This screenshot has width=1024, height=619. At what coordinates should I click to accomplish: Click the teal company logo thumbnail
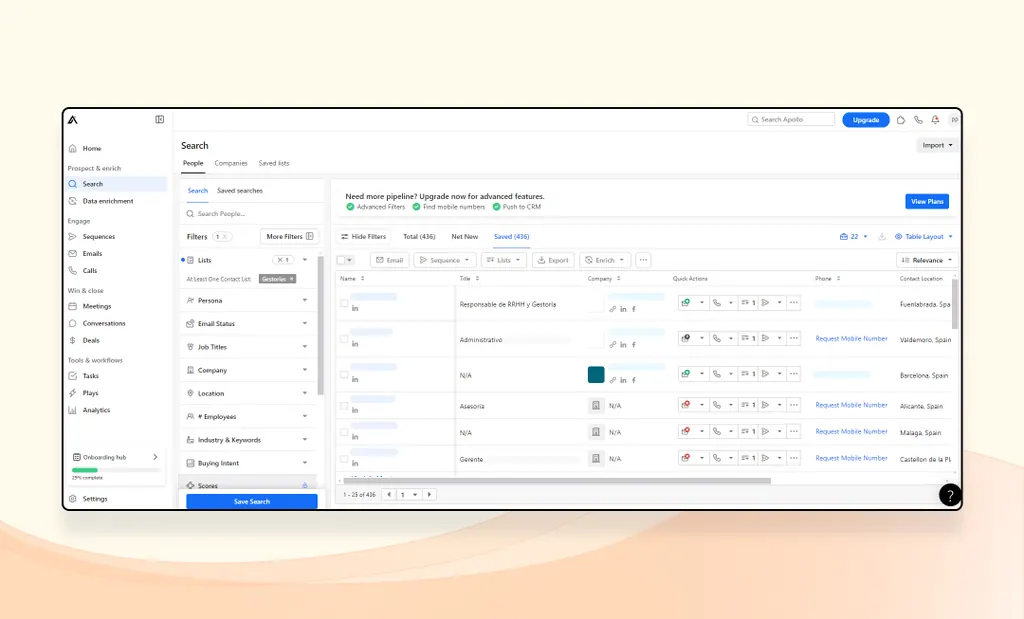(596, 374)
